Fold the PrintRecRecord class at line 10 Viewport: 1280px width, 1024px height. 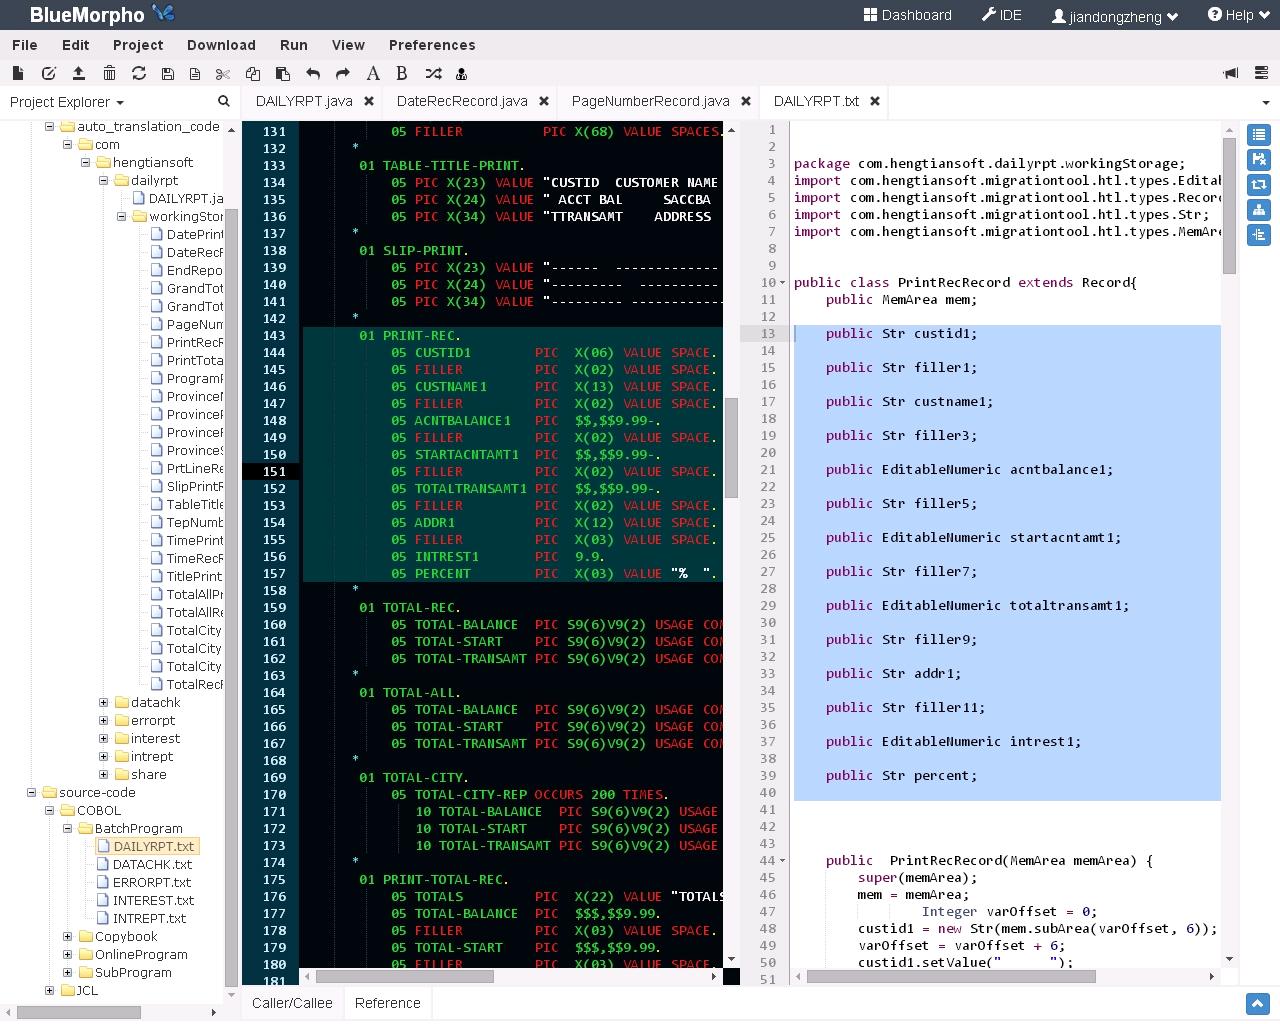pos(783,283)
